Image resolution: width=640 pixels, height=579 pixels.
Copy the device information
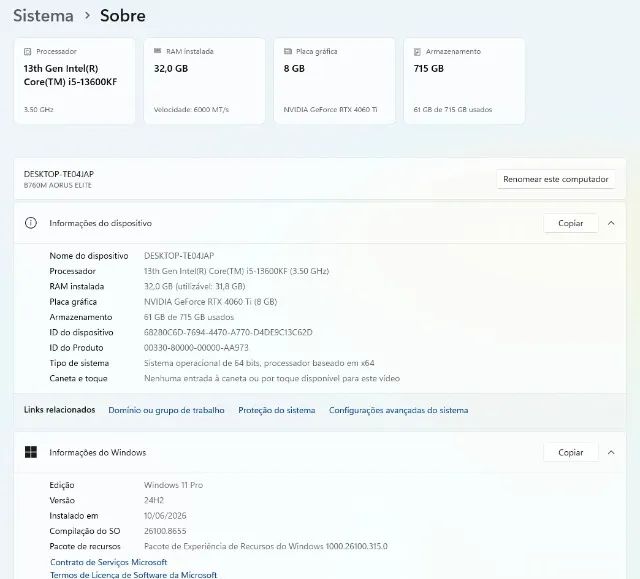tap(571, 223)
